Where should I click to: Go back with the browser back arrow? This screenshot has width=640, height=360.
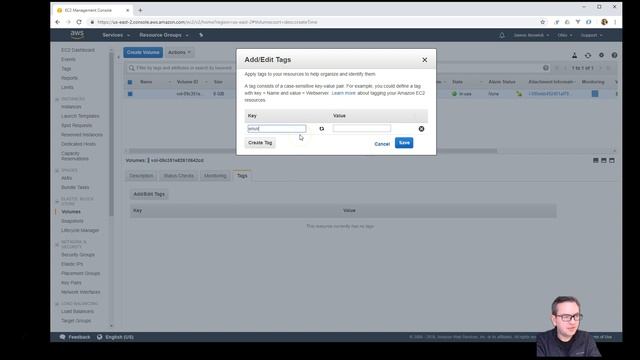(x=58, y=22)
